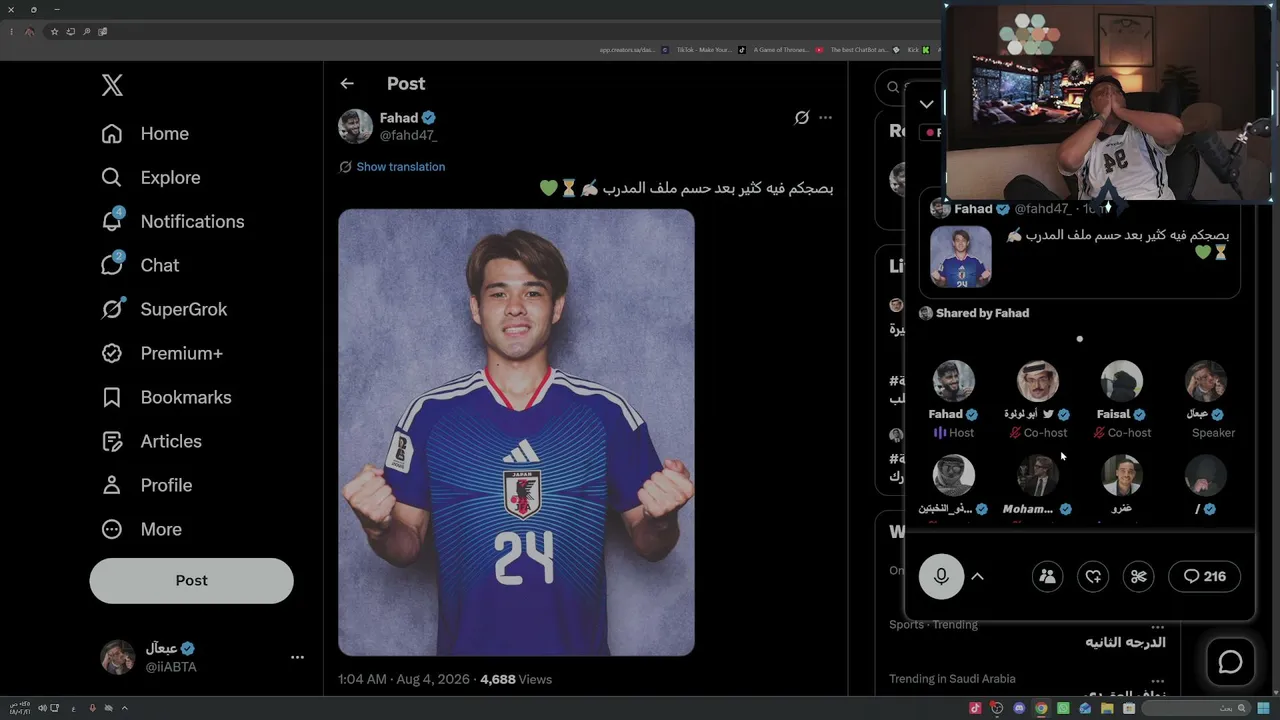
Task: Open the dots menu beside Sports · Trending
Action: pos(1158,625)
